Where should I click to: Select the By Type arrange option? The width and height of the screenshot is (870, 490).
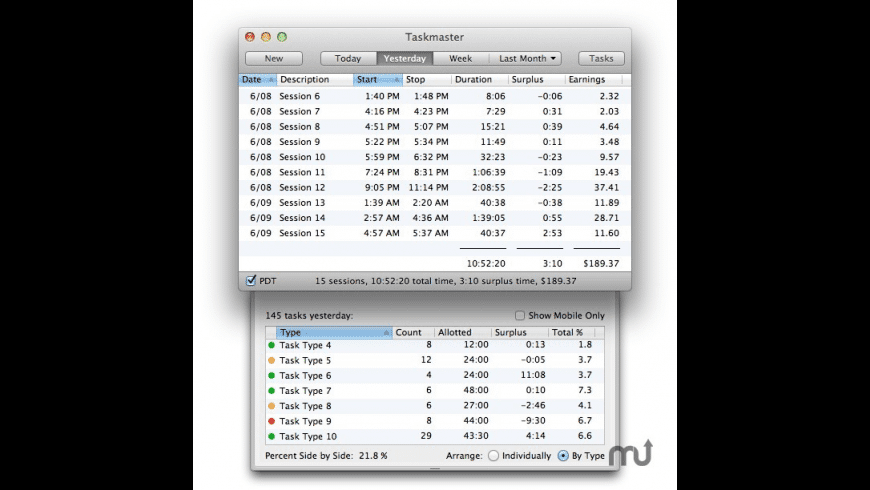pyautogui.click(x=563, y=456)
